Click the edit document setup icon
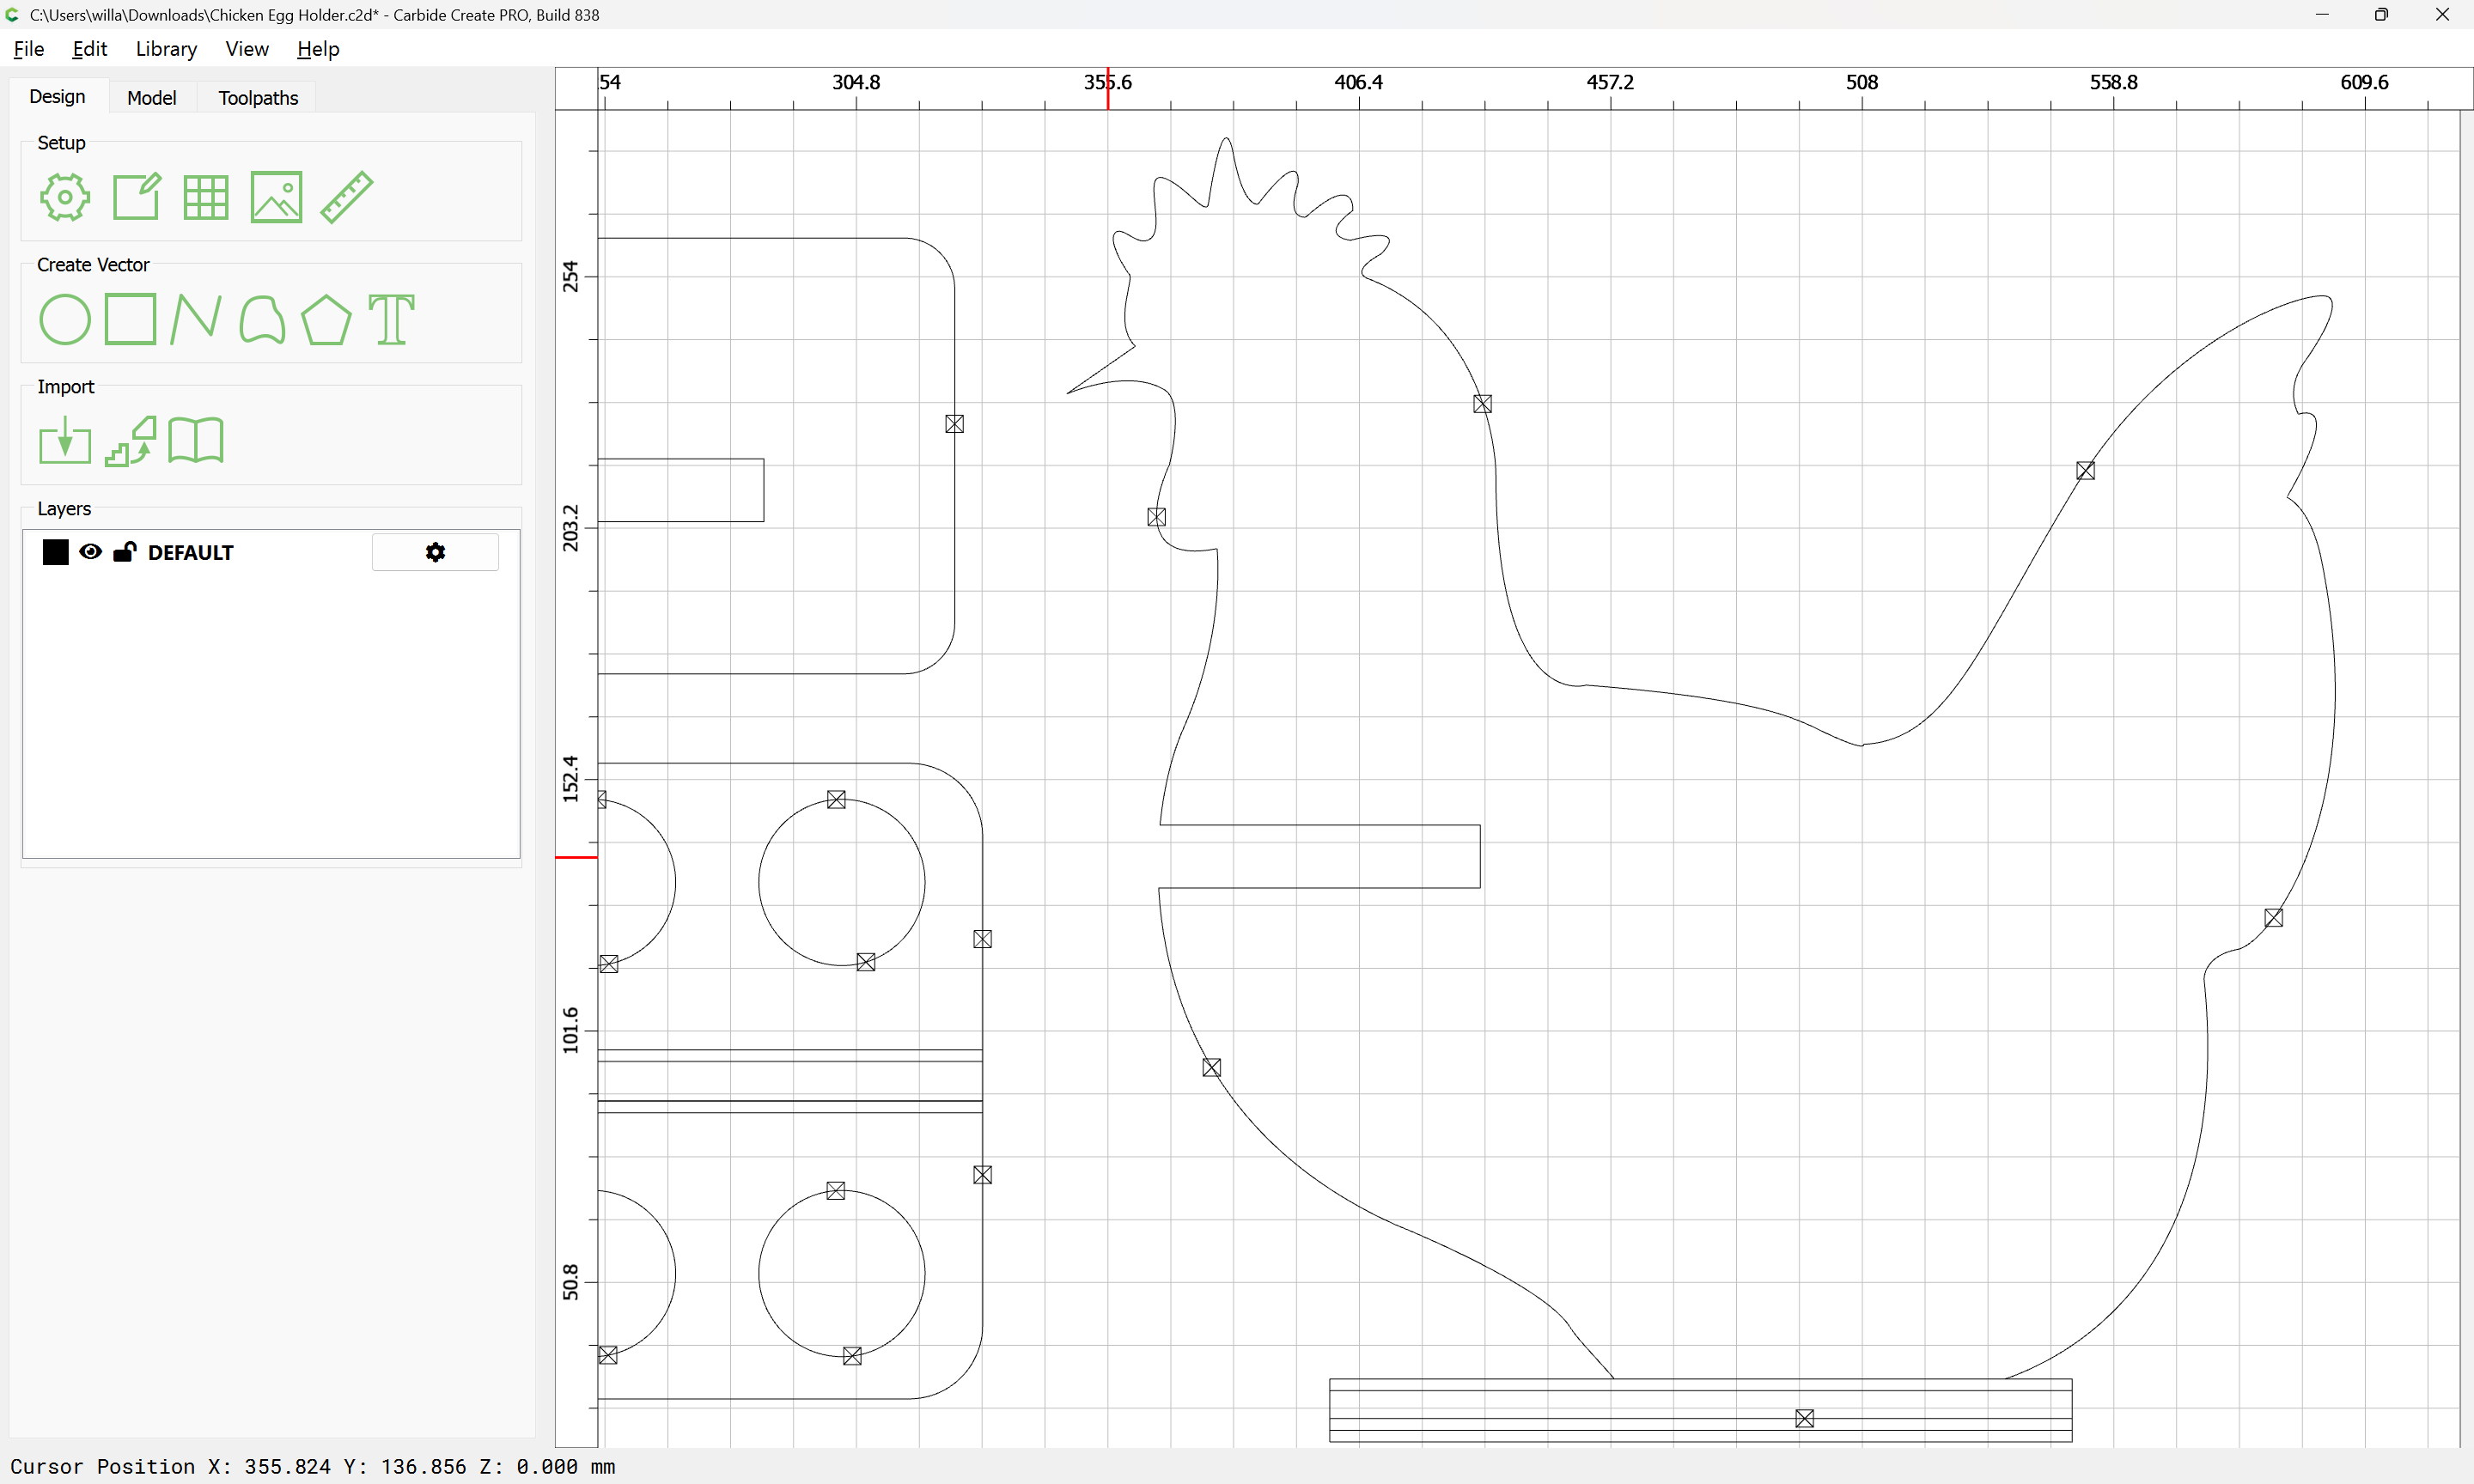Screen dimensions: 2474x1484 tap(136, 197)
